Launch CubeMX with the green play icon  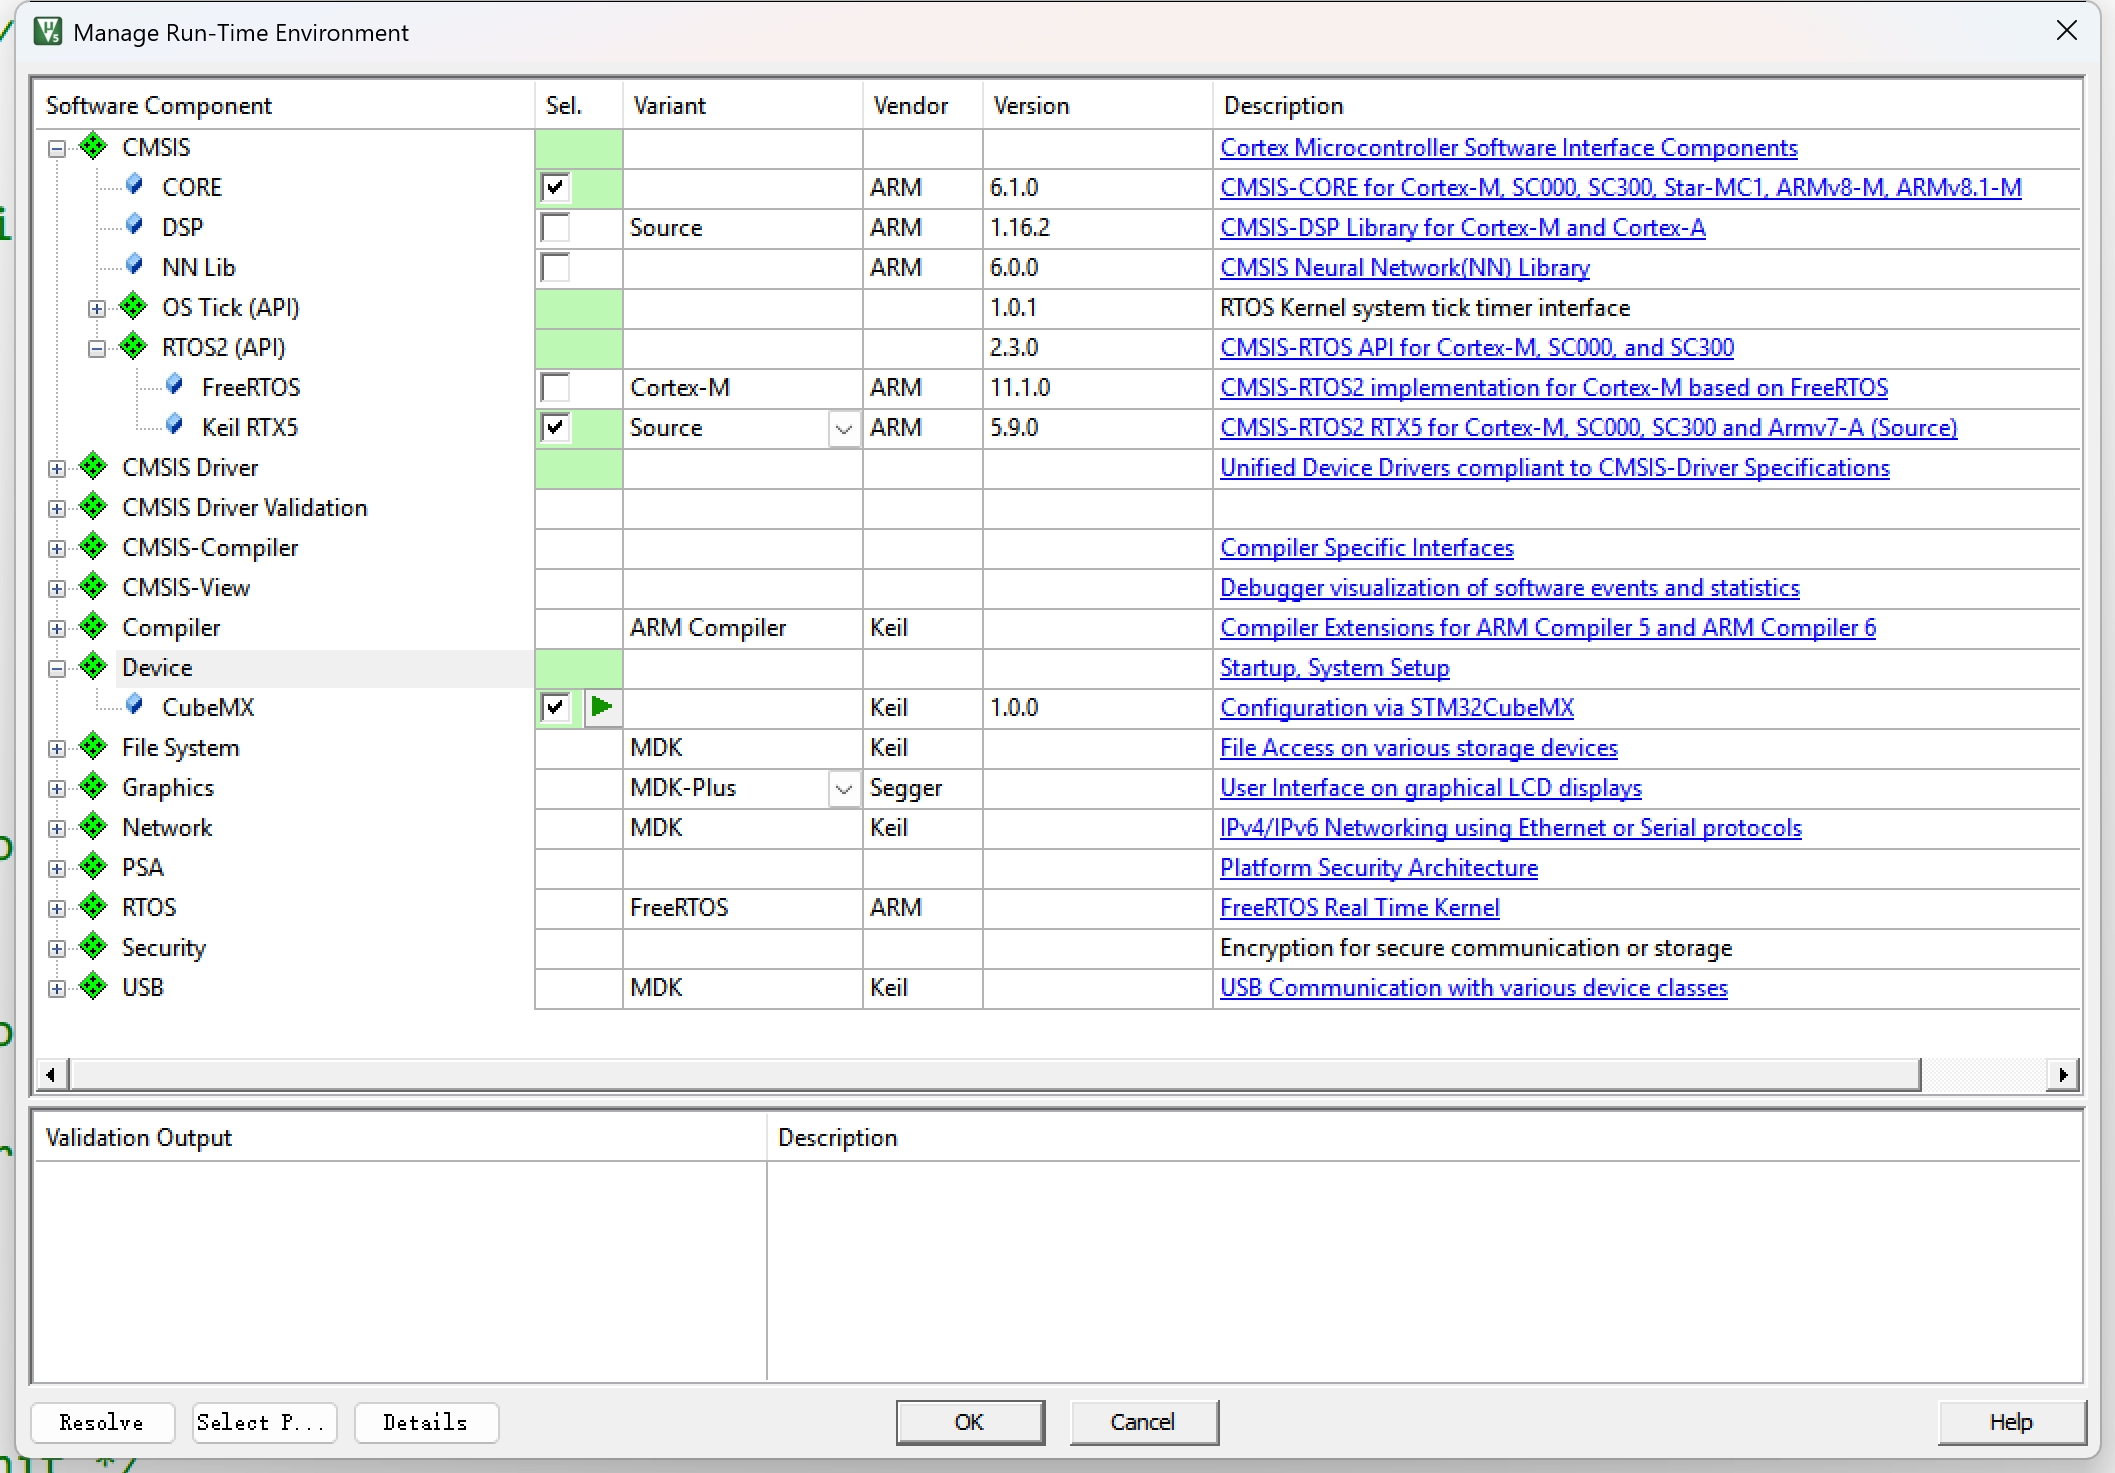click(602, 707)
